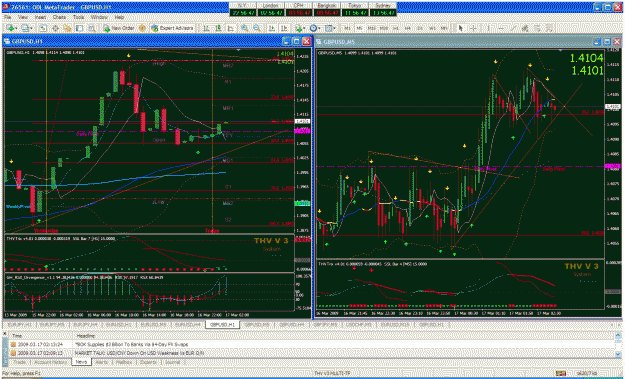Toggle the Auto Scroll chart icon
This screenshot has height=379, width=625.
coord(271,28)
